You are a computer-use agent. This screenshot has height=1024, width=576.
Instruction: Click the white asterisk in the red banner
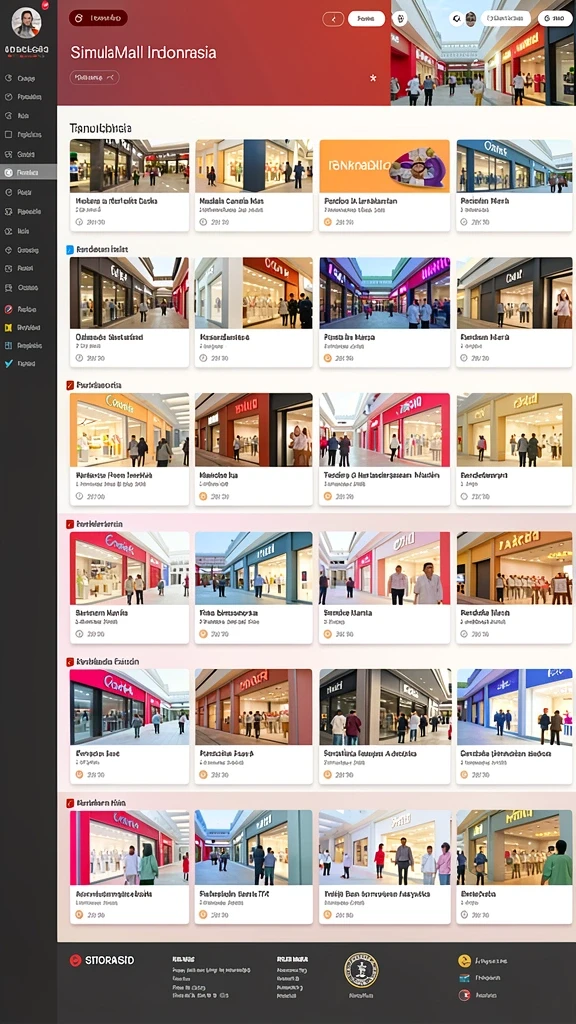coord(373,78)
